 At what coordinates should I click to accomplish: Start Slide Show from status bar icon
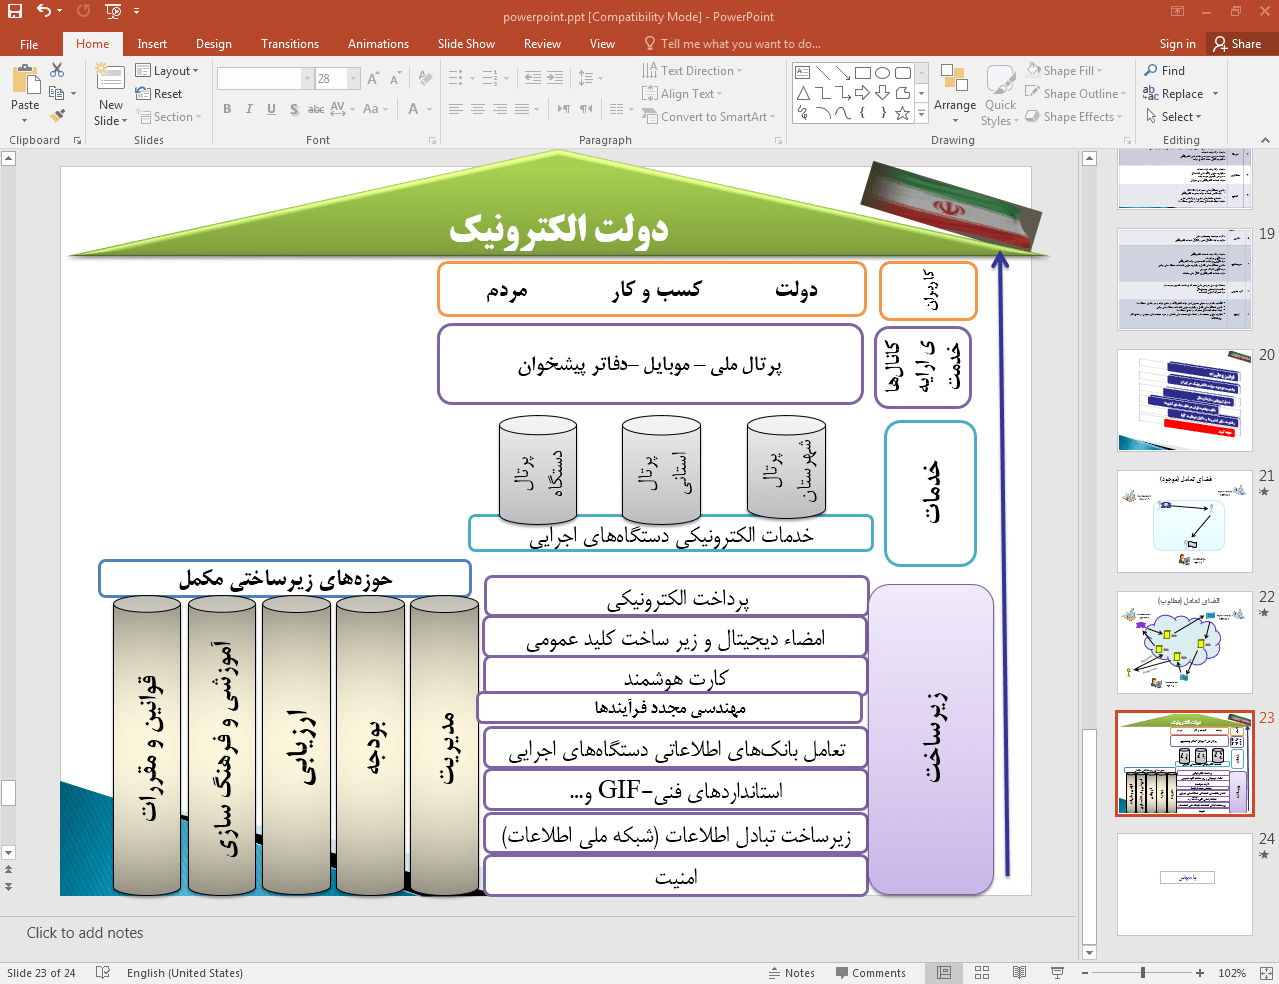click(1057, 973)
